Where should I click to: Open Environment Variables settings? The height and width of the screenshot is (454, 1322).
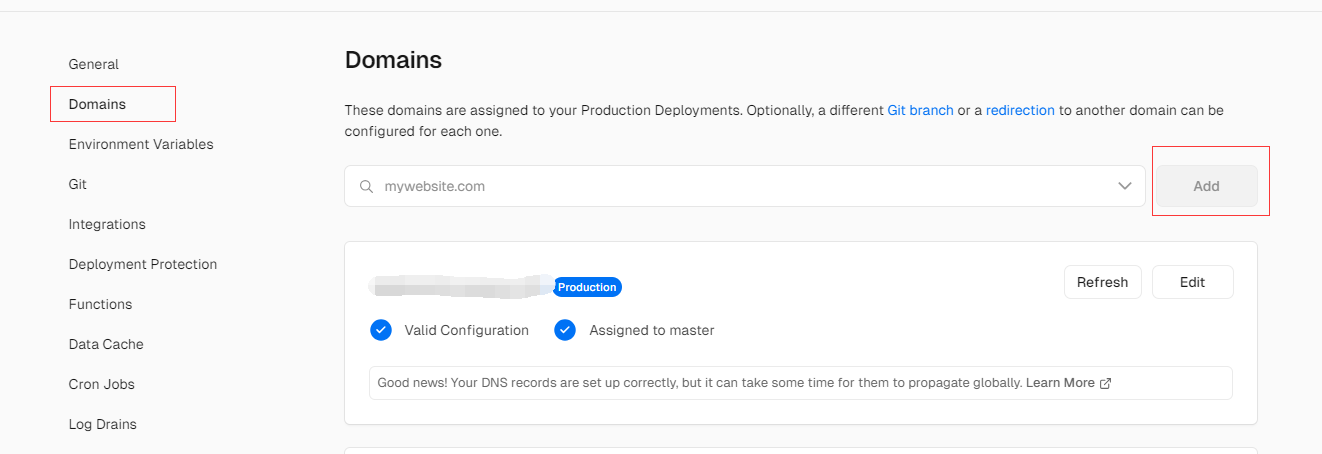tap(141, 144)
